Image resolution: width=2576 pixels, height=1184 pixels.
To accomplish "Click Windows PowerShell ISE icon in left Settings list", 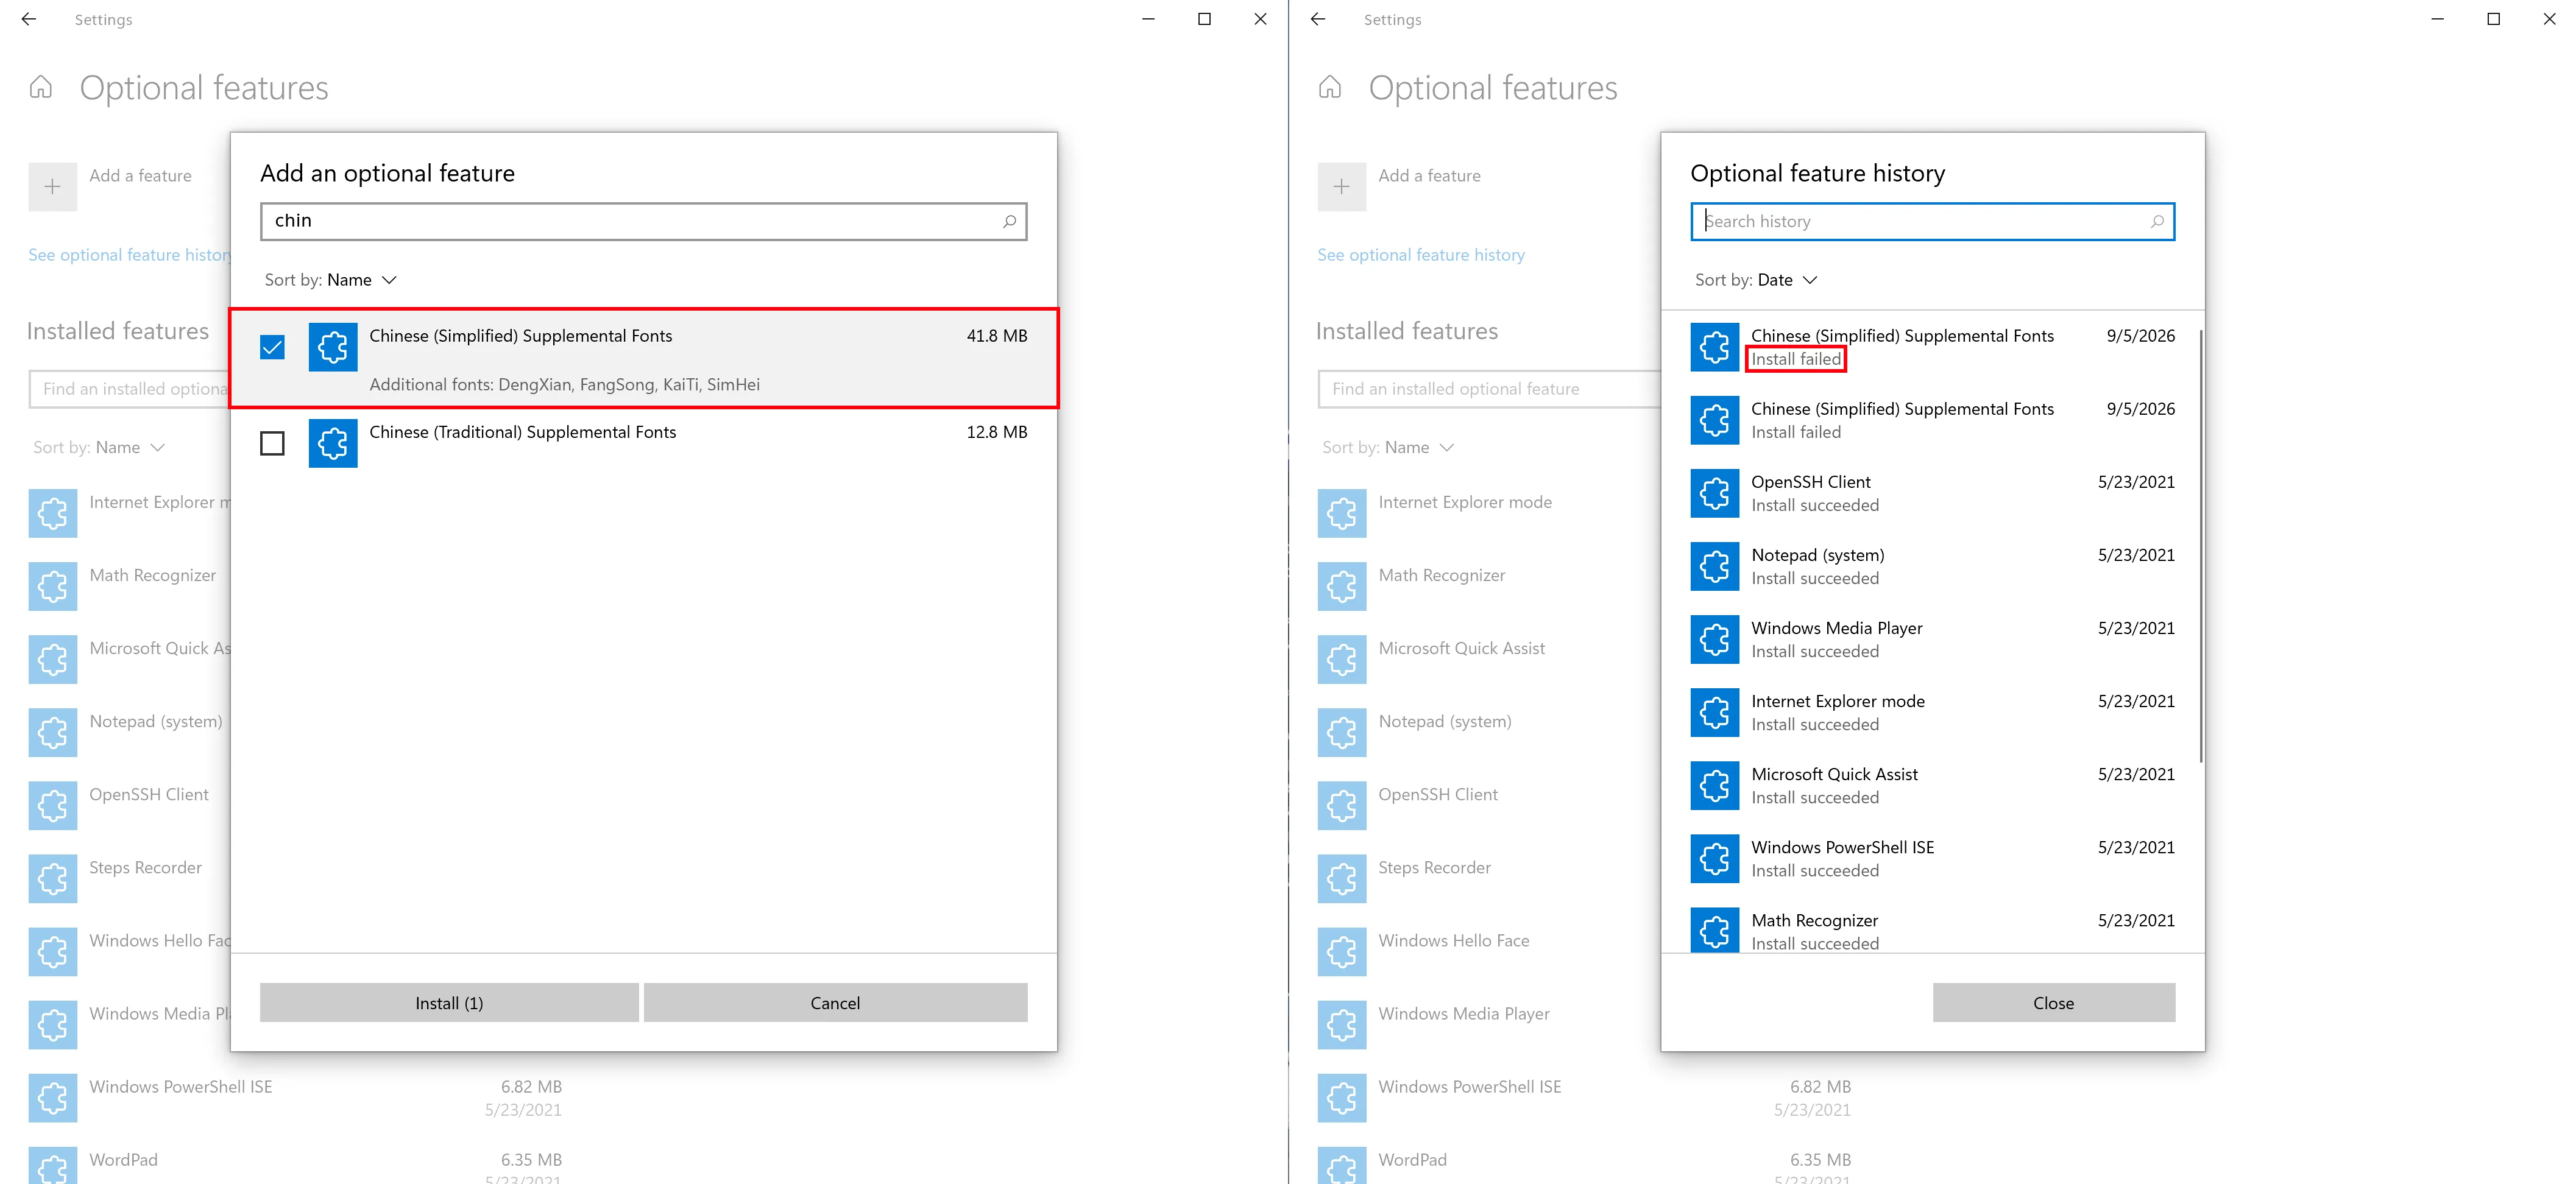I will point(53,1097).
